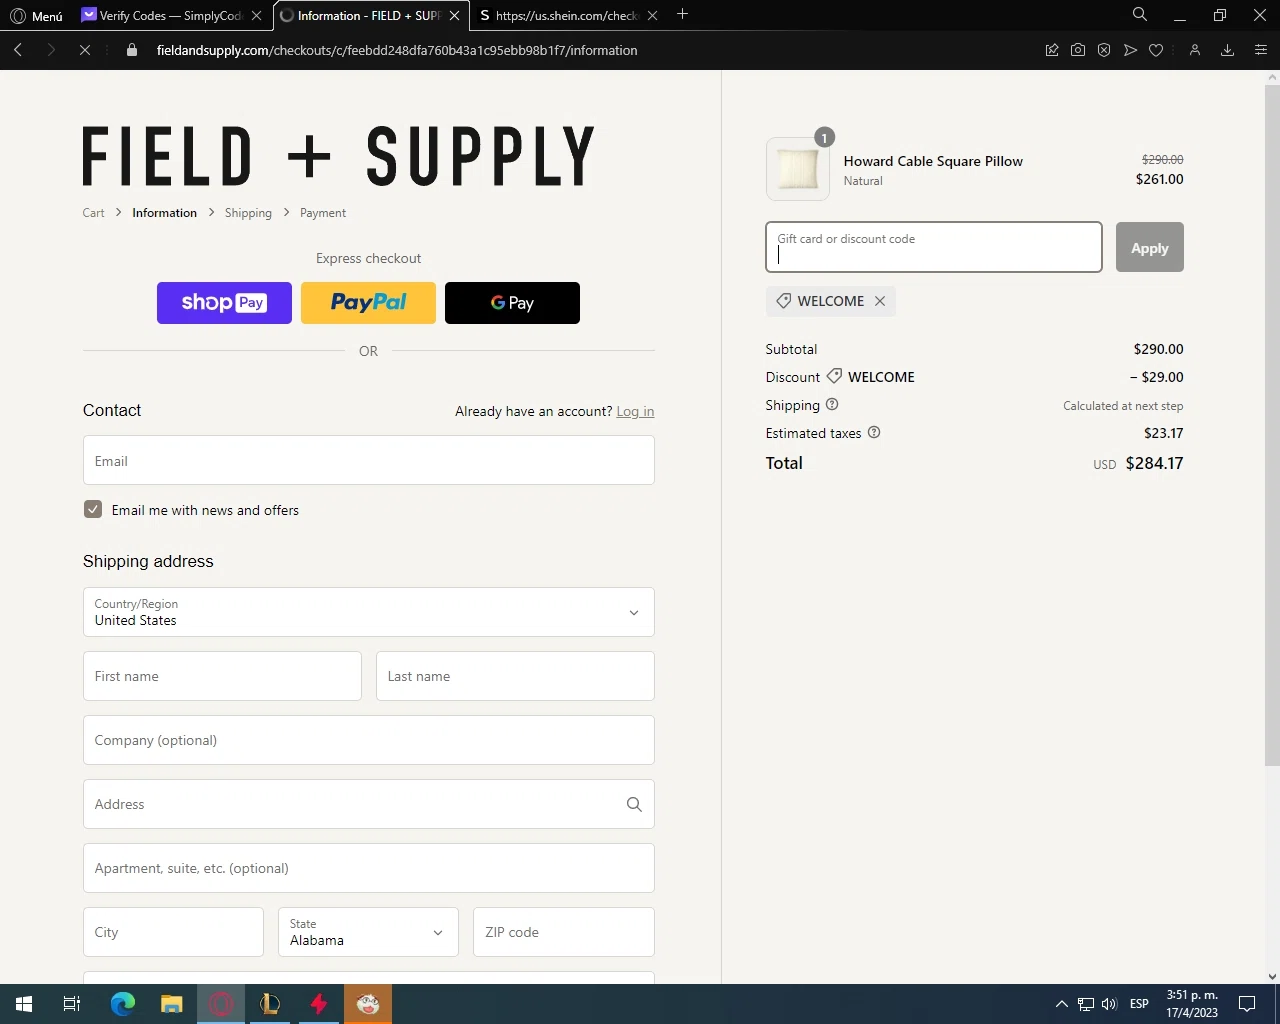
Task: Open the Windows Start menu
Action: tap(24, 1004)
